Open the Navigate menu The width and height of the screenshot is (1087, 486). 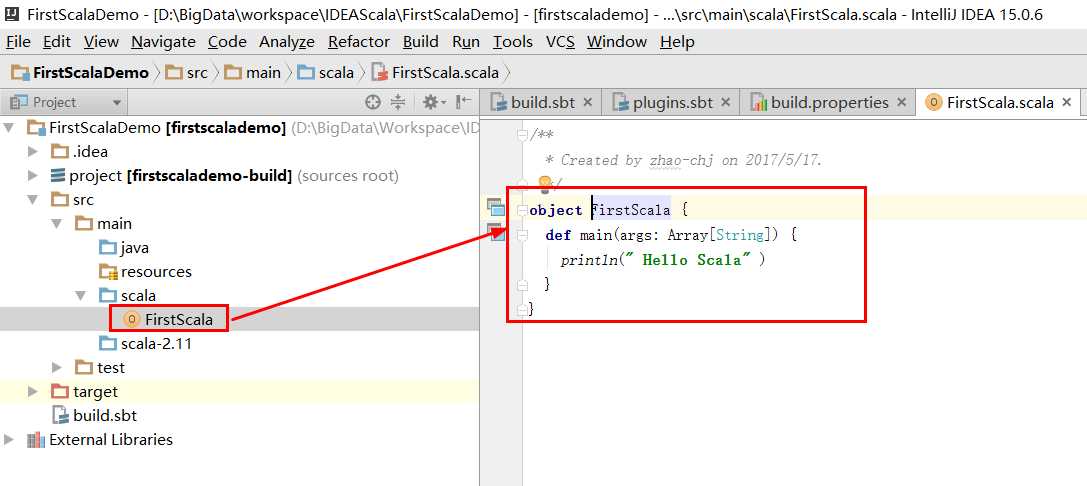[163, 42]
